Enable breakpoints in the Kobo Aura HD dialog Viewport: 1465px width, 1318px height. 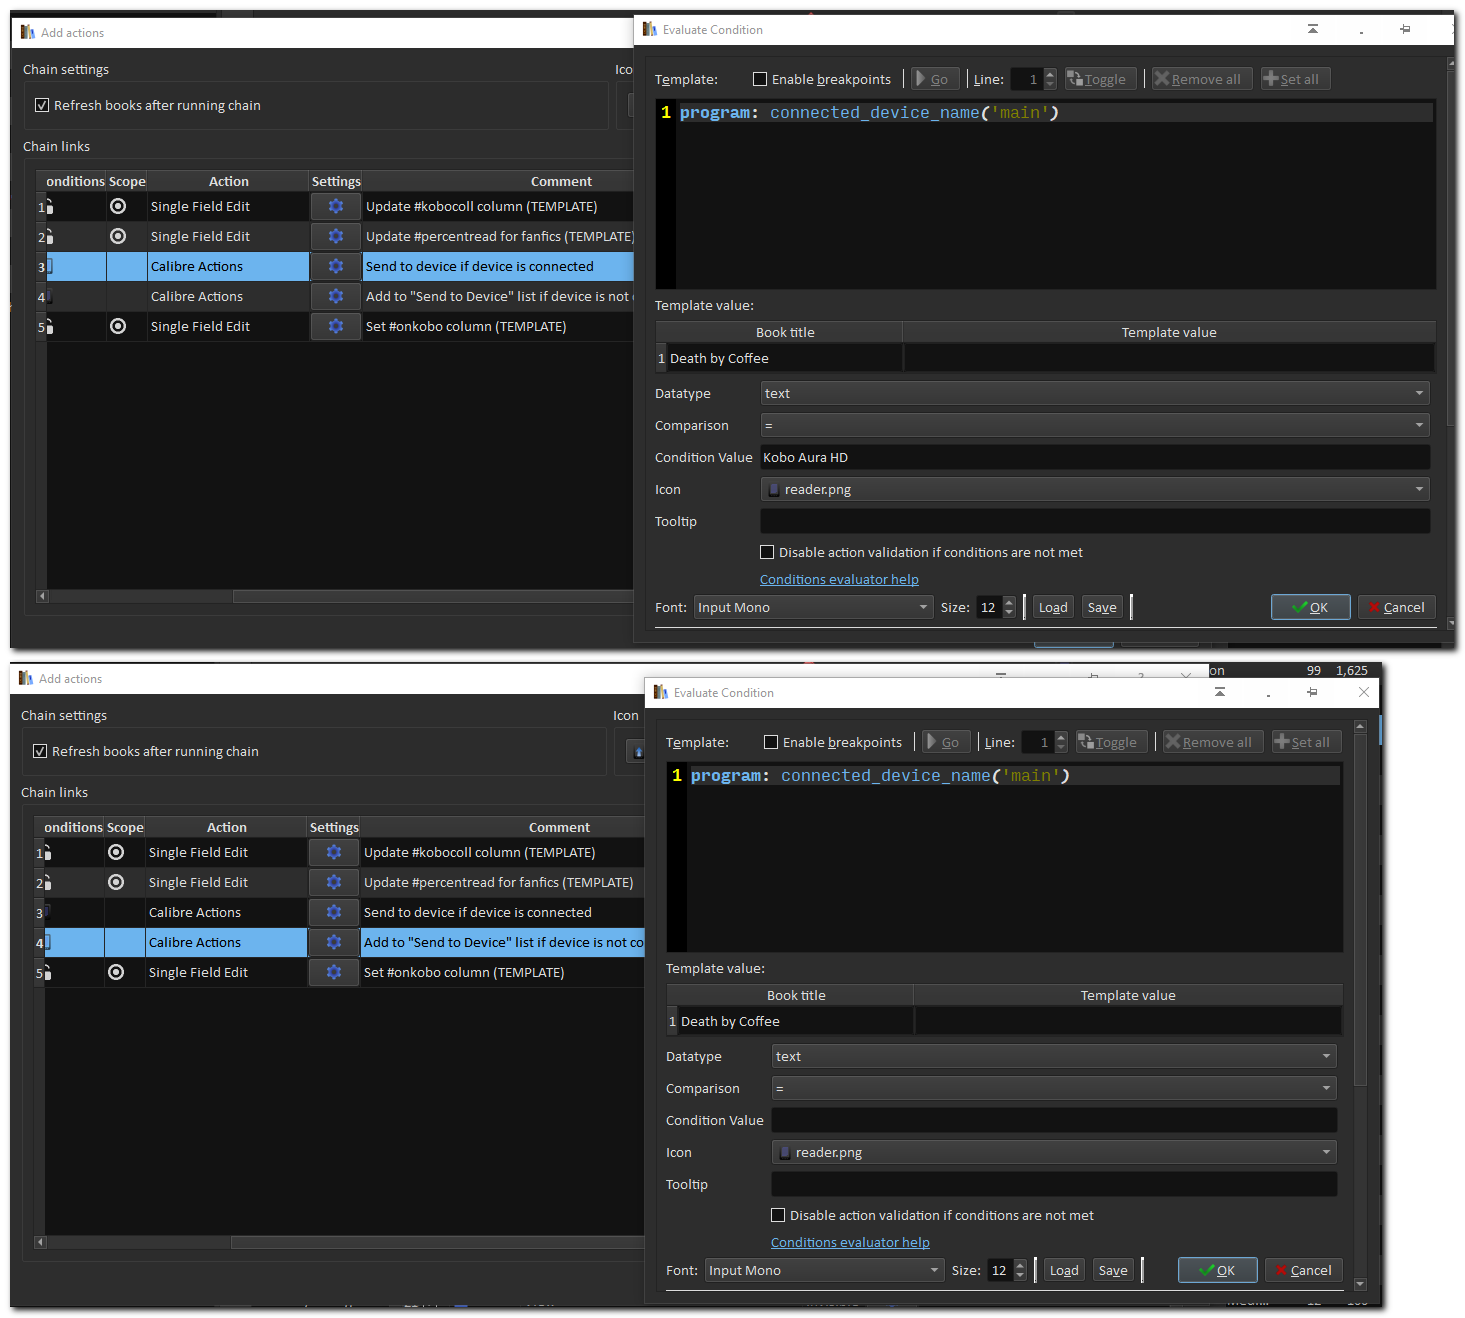point(760,79)
